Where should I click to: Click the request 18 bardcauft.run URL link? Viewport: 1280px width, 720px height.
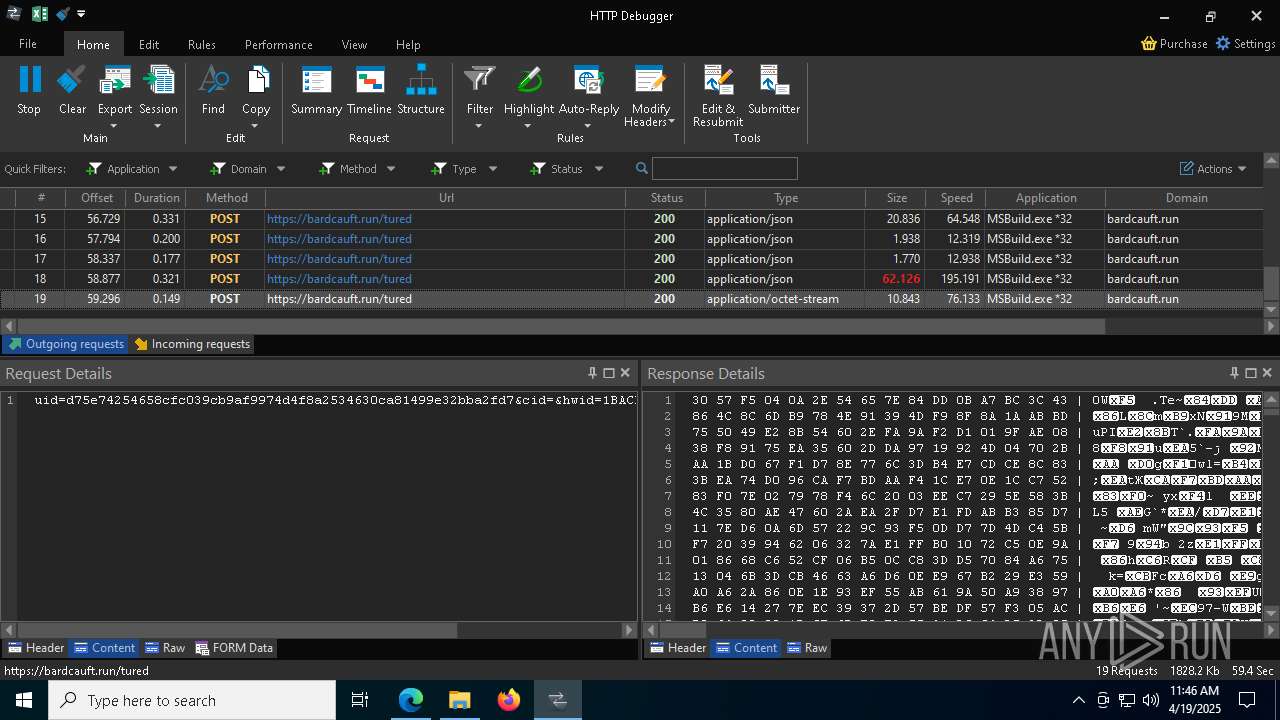(339, 279)
